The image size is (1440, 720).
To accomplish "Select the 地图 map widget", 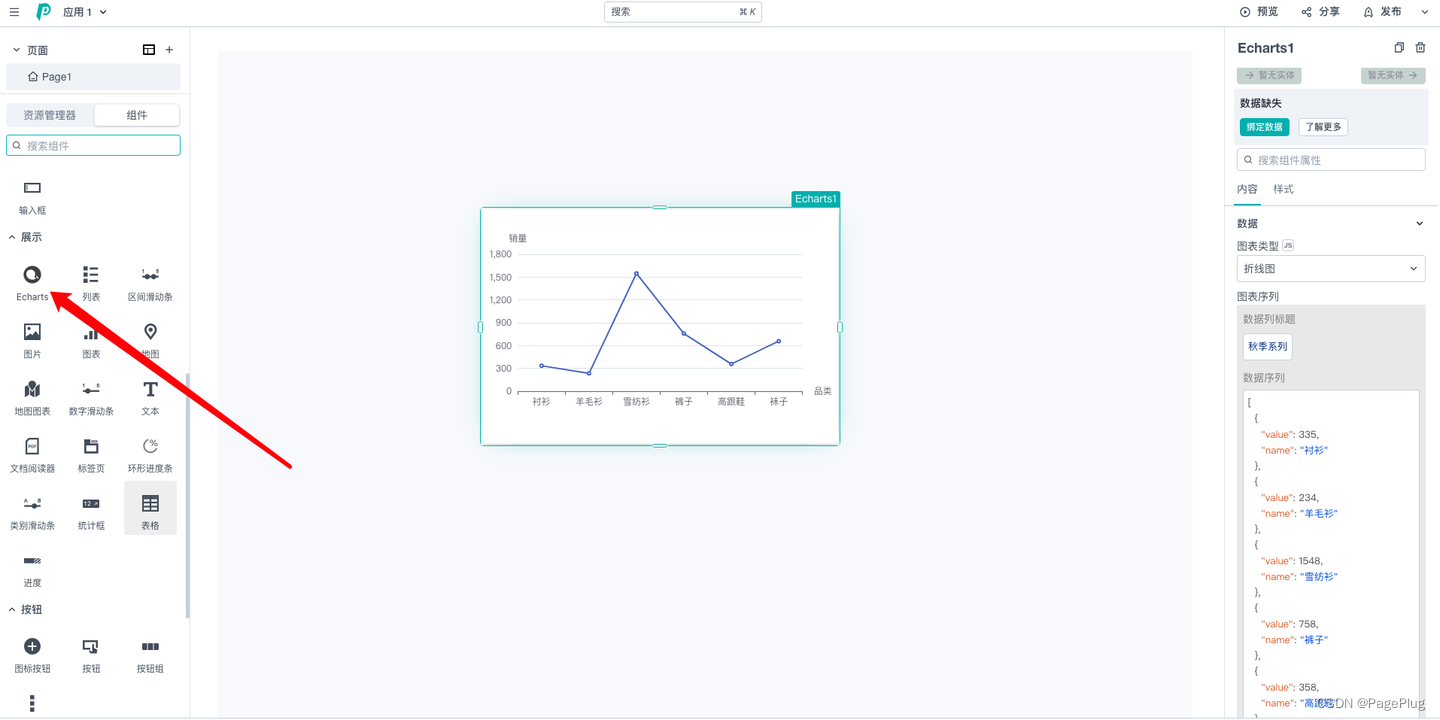I will coord(150,340).
